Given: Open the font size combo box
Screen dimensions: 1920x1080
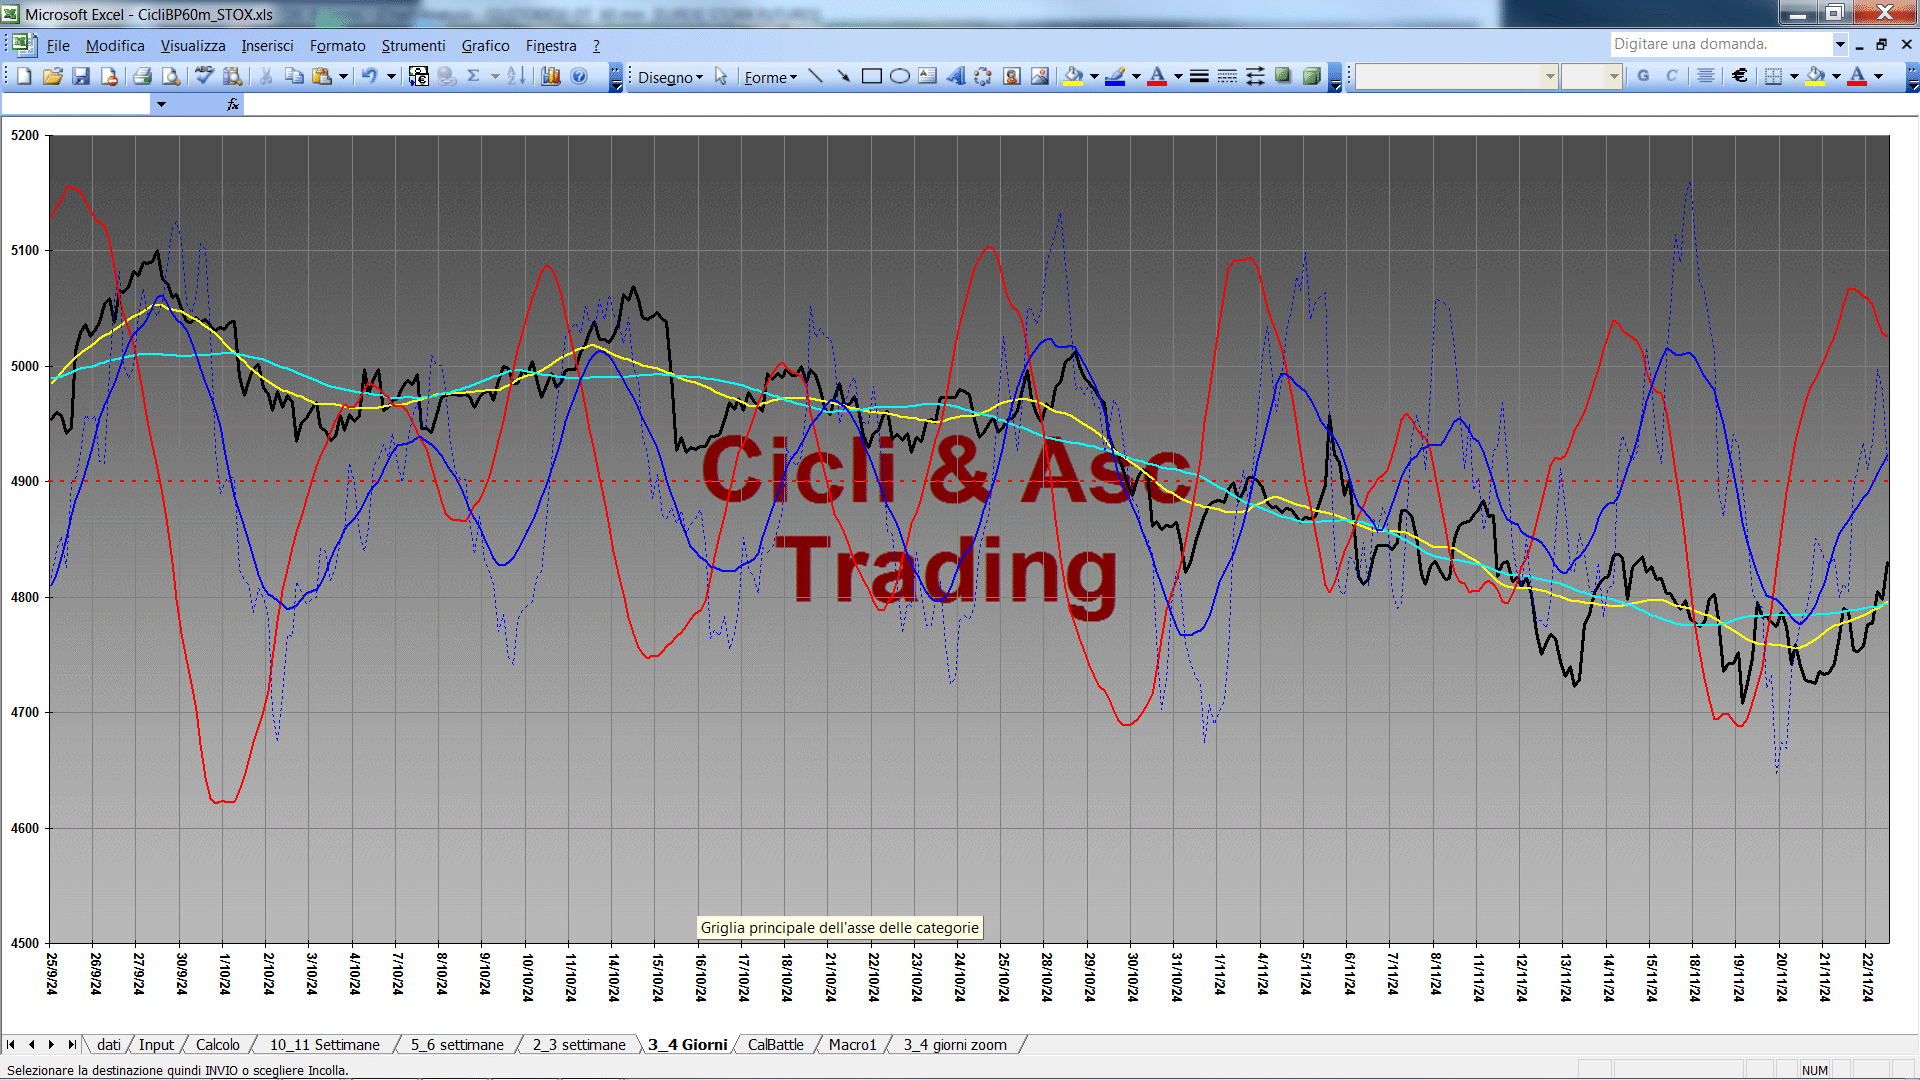Looking at the screenshot, I should [x=1591, y=76].
